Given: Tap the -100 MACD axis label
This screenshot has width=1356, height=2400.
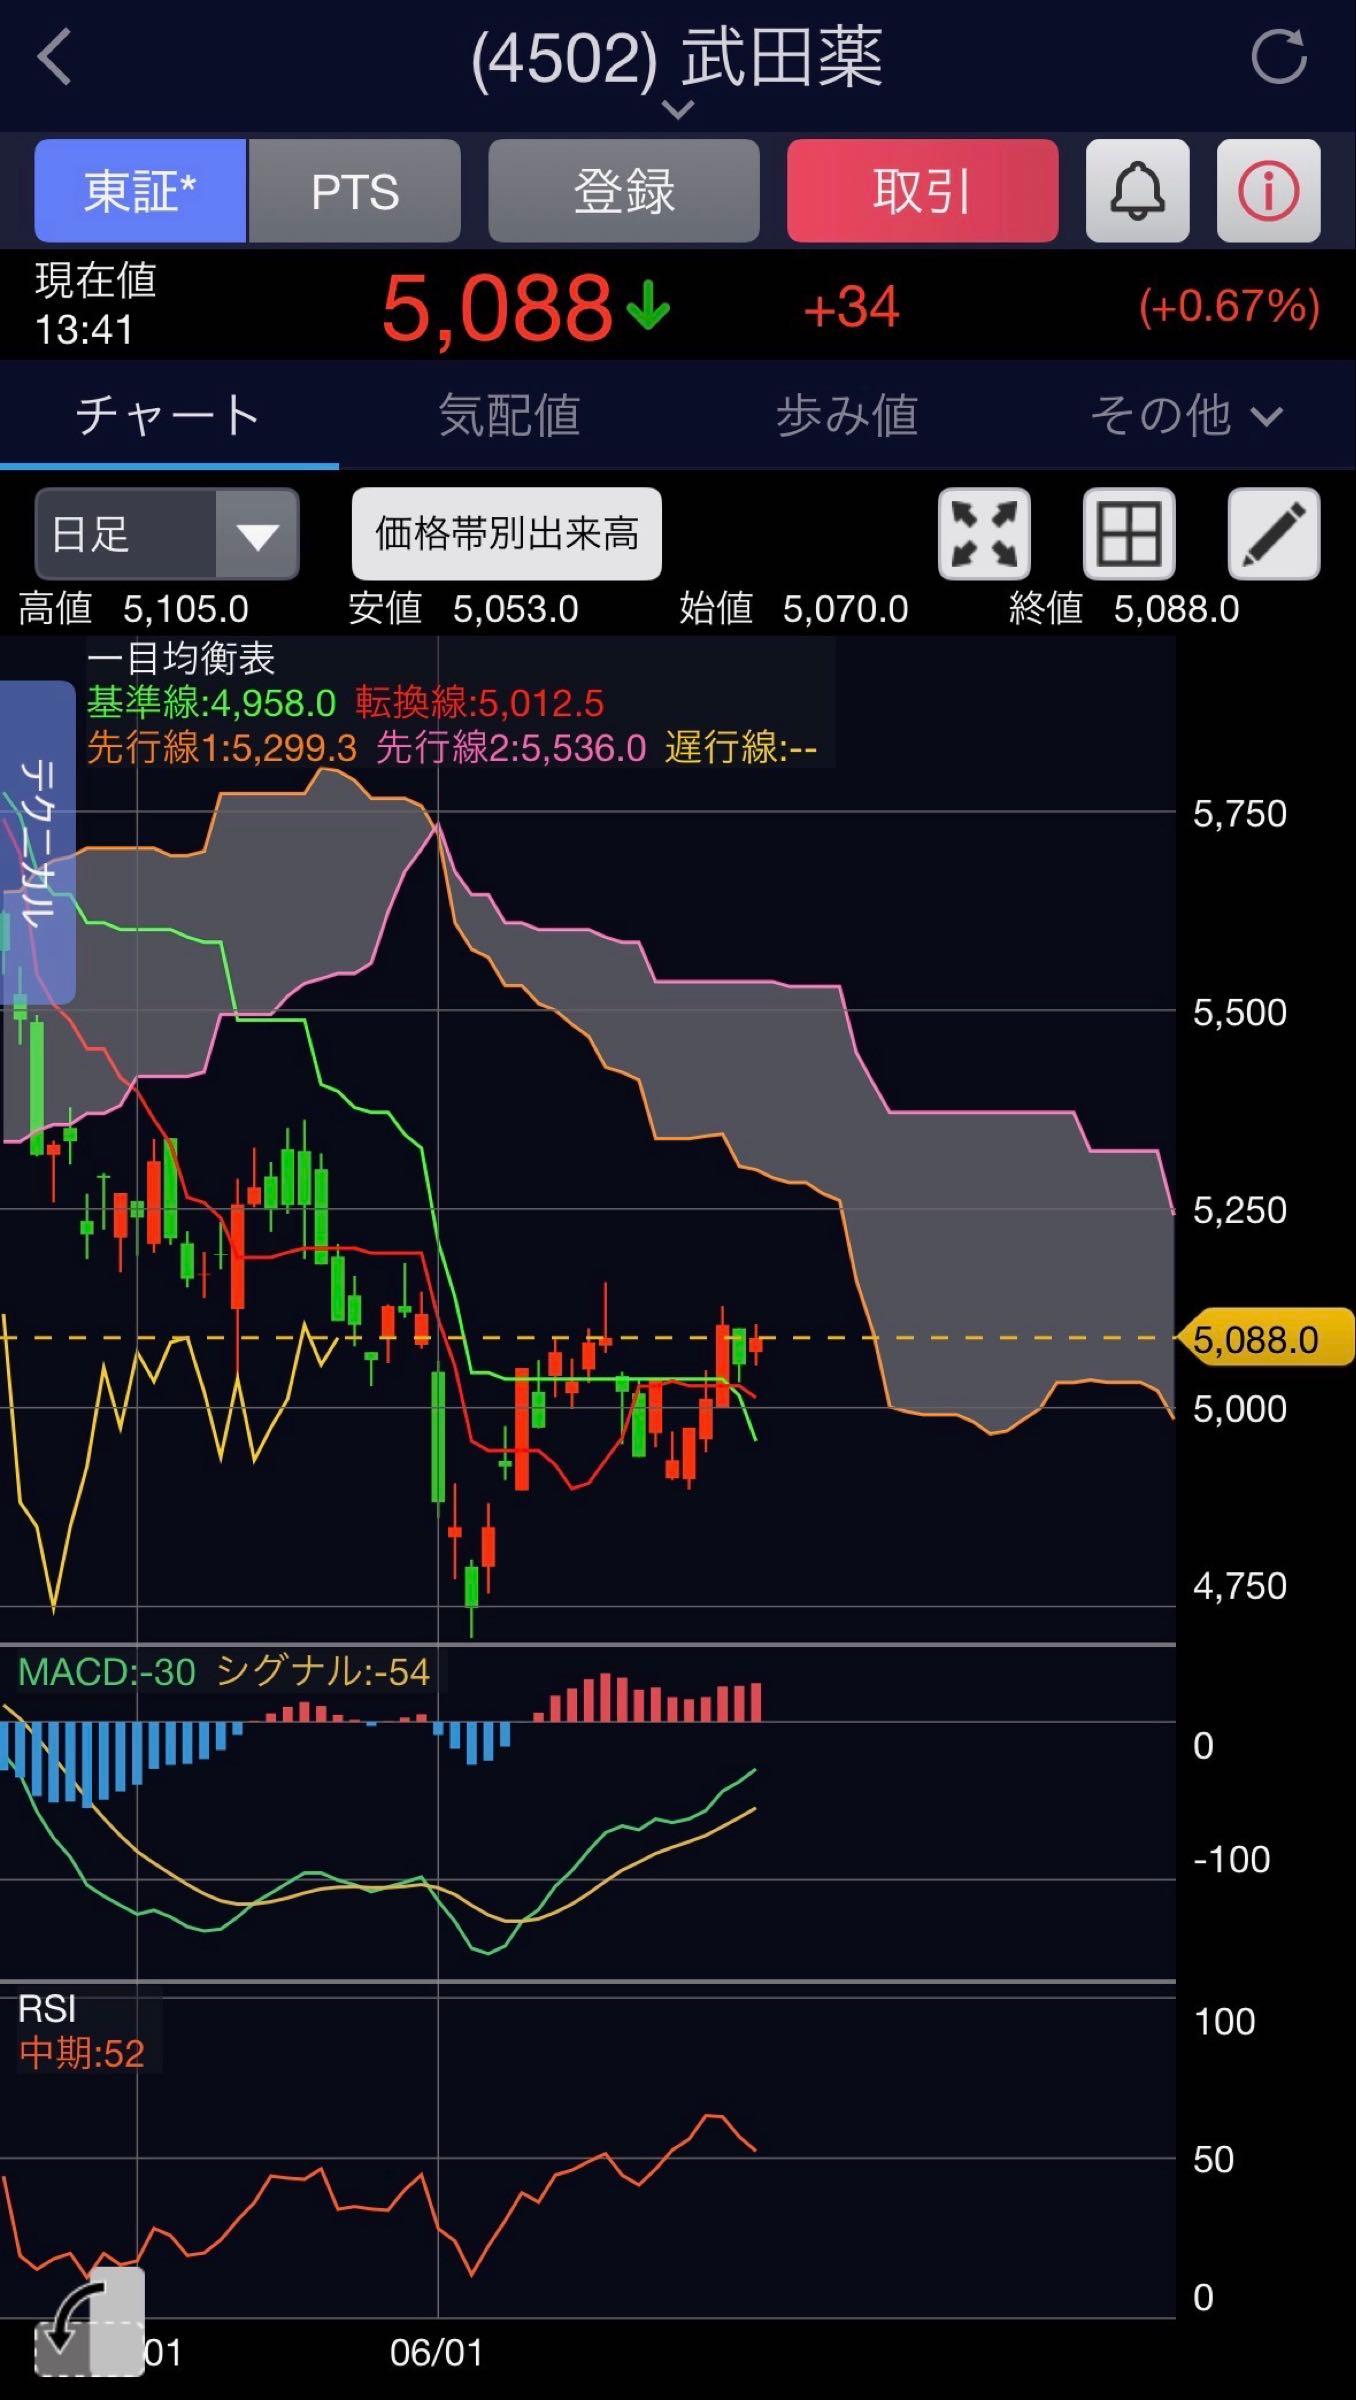Looking at the screenshot, I should pos(1232,1860).
